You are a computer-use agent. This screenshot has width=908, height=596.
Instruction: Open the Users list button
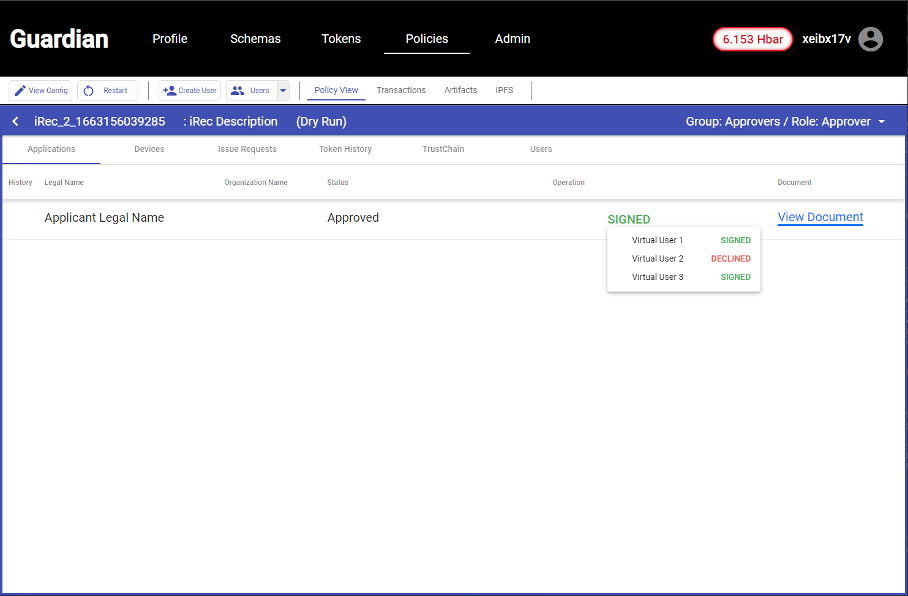coord(251,91)
